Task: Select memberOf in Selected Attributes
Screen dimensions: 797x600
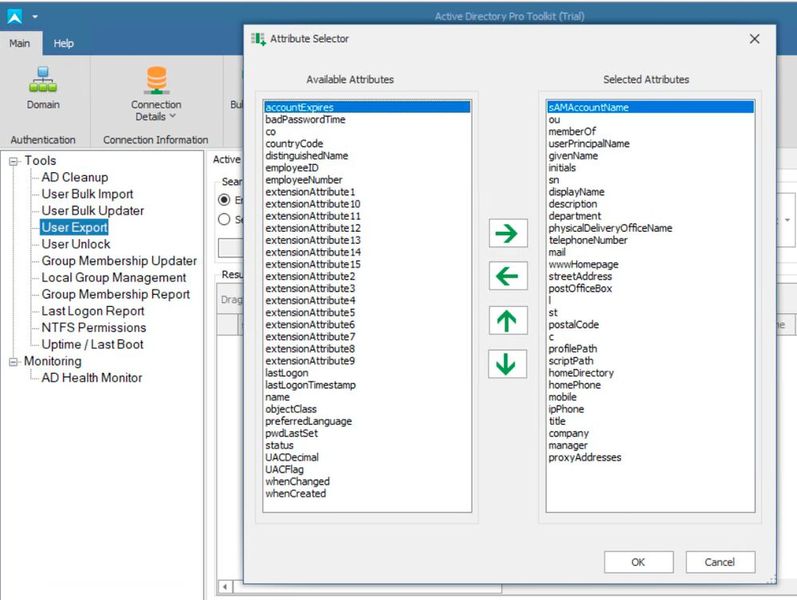Action: (572, 131)
